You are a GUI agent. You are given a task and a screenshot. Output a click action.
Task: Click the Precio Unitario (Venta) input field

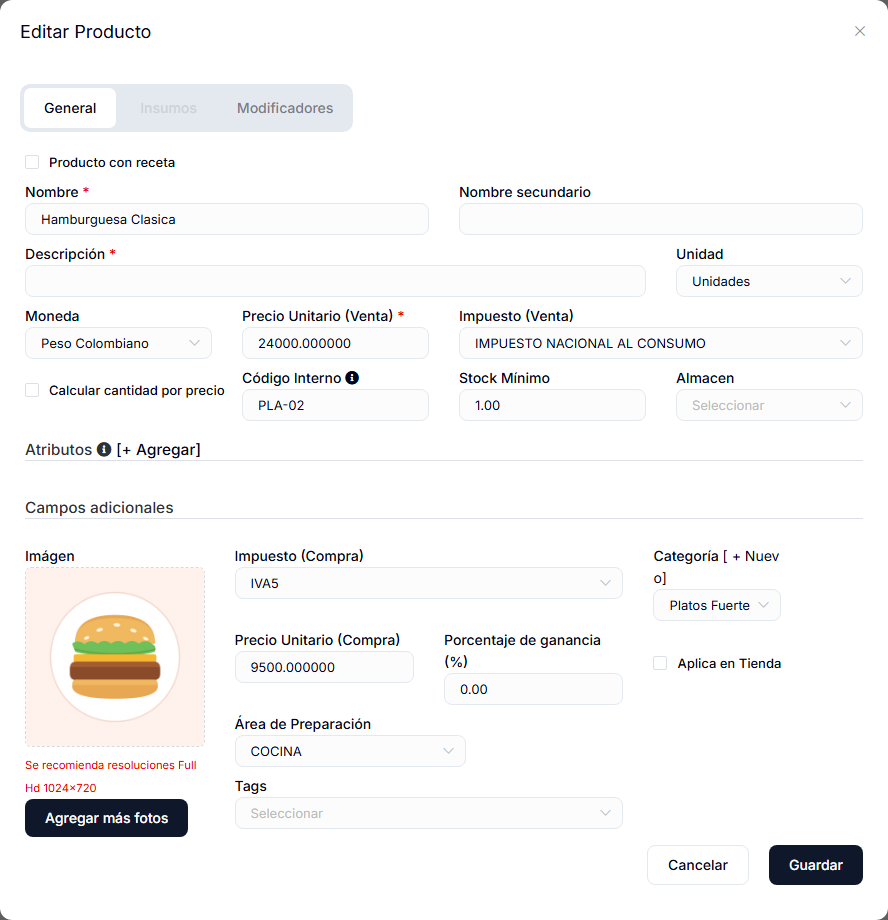tap(335, 343)
